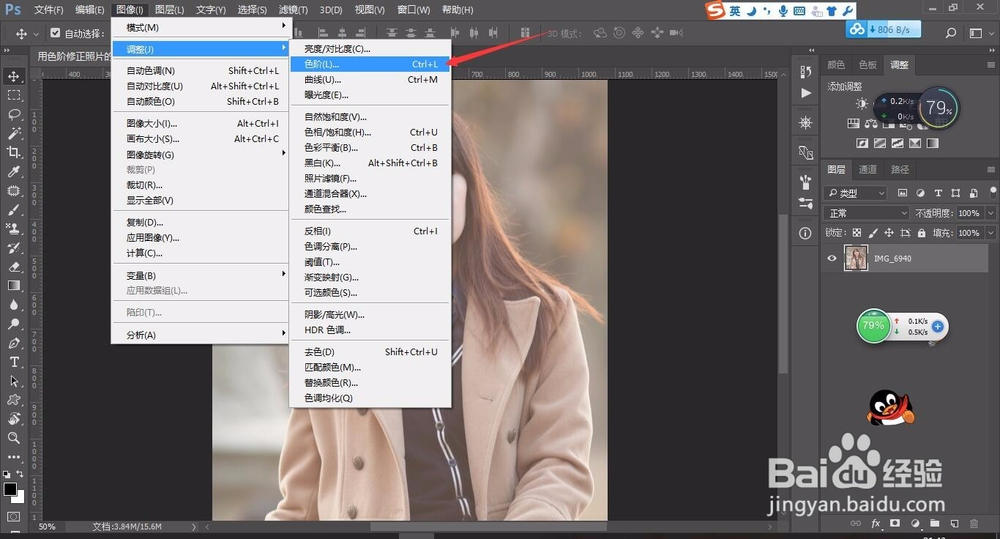Screen dimensions: 1000x539
Task: Select the Rectangular Marquee tool
Action: pyautogui.click(x=13, y=95)
